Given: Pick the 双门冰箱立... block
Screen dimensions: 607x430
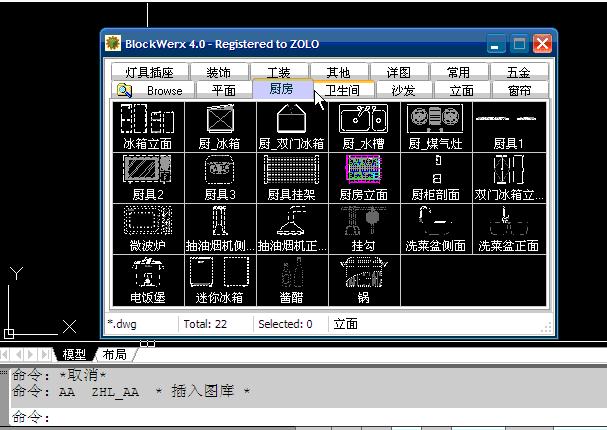Looking at the screenshot, I should pyautogui.click(x=509, y=178).
